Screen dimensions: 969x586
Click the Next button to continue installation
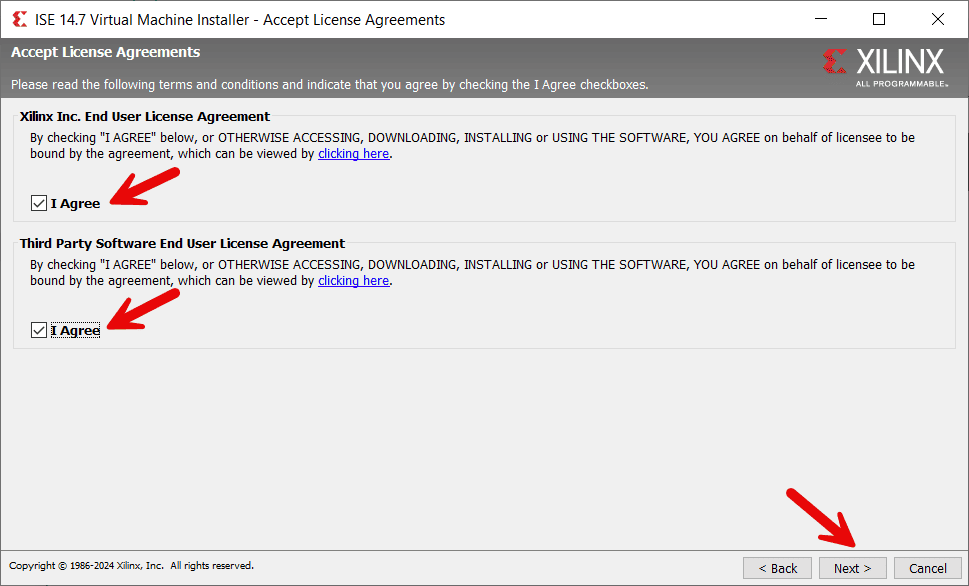pyautogui.click(x=852, y=568)
